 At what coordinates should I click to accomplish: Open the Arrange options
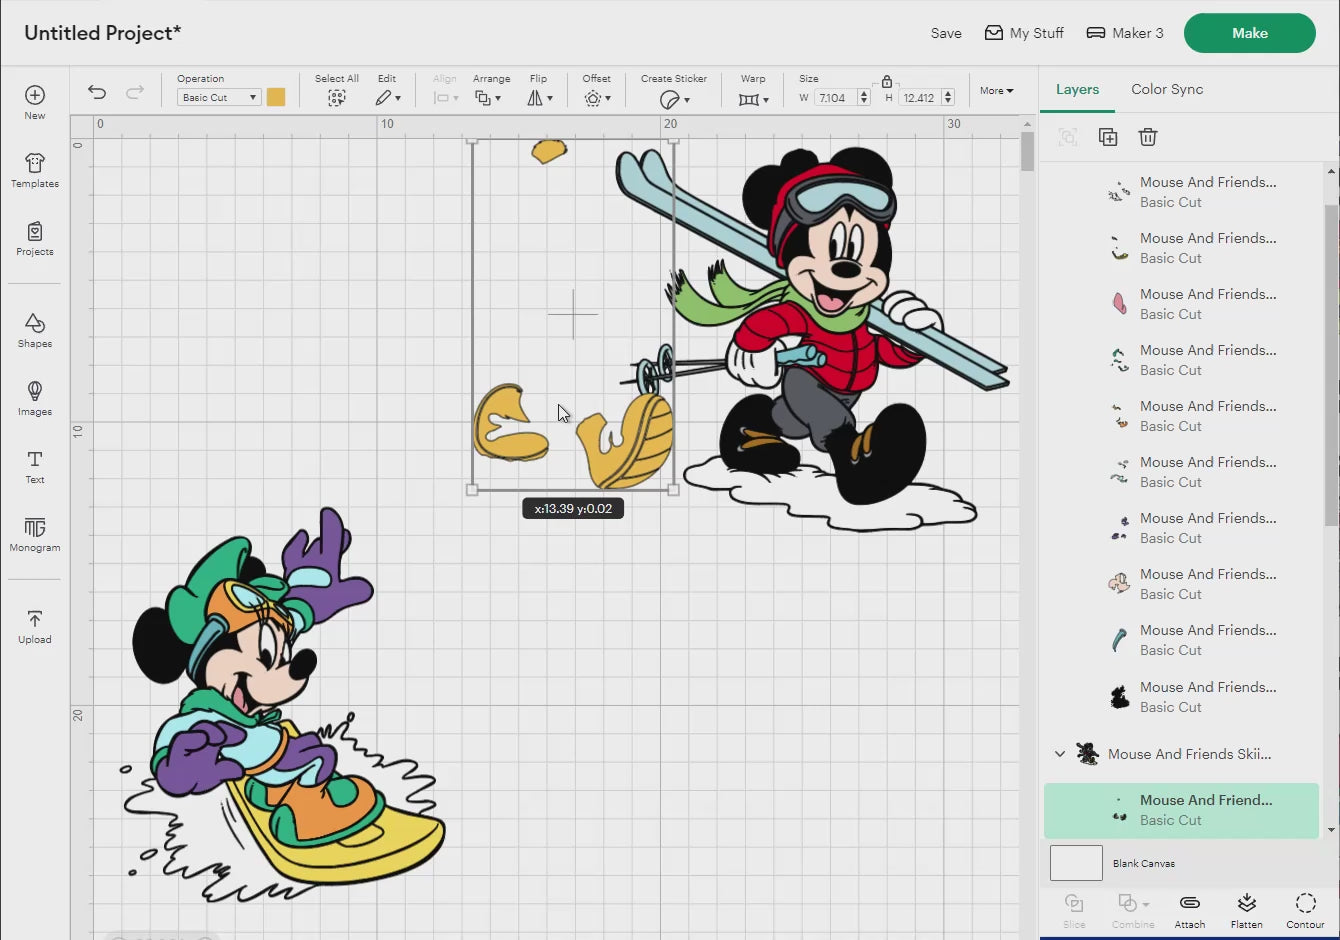click(489, 98)
